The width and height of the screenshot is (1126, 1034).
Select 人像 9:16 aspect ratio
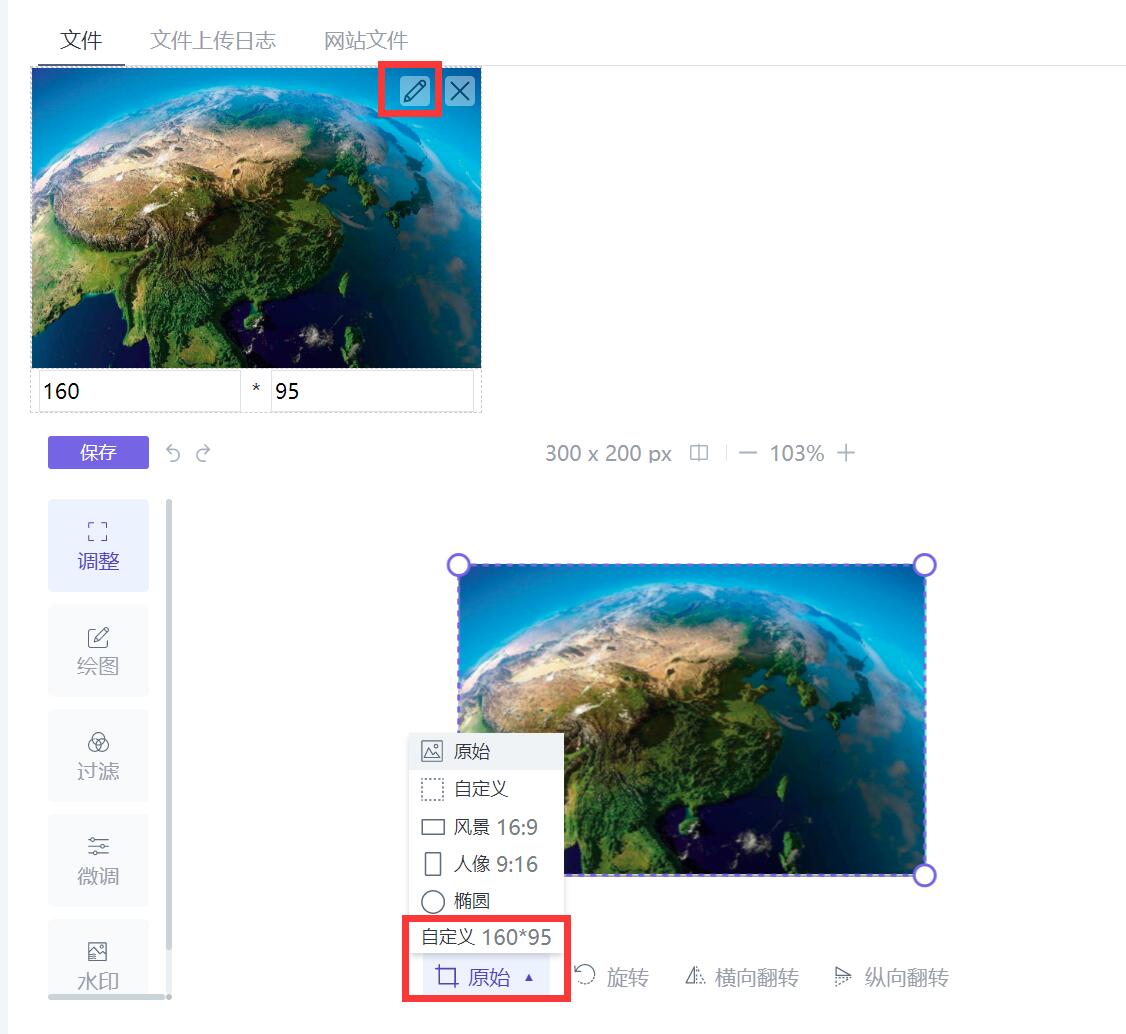(x=480, y=864)
